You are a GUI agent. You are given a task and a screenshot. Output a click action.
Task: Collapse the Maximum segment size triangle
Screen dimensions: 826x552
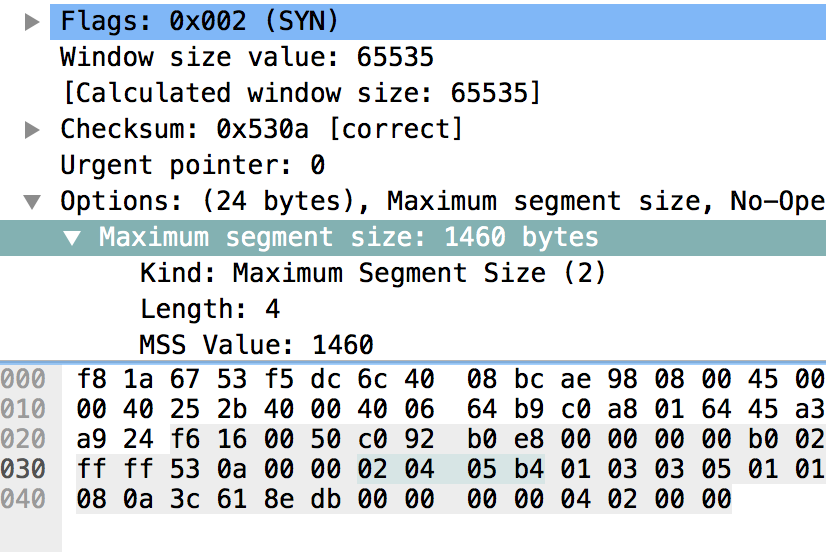pos(72,238)
